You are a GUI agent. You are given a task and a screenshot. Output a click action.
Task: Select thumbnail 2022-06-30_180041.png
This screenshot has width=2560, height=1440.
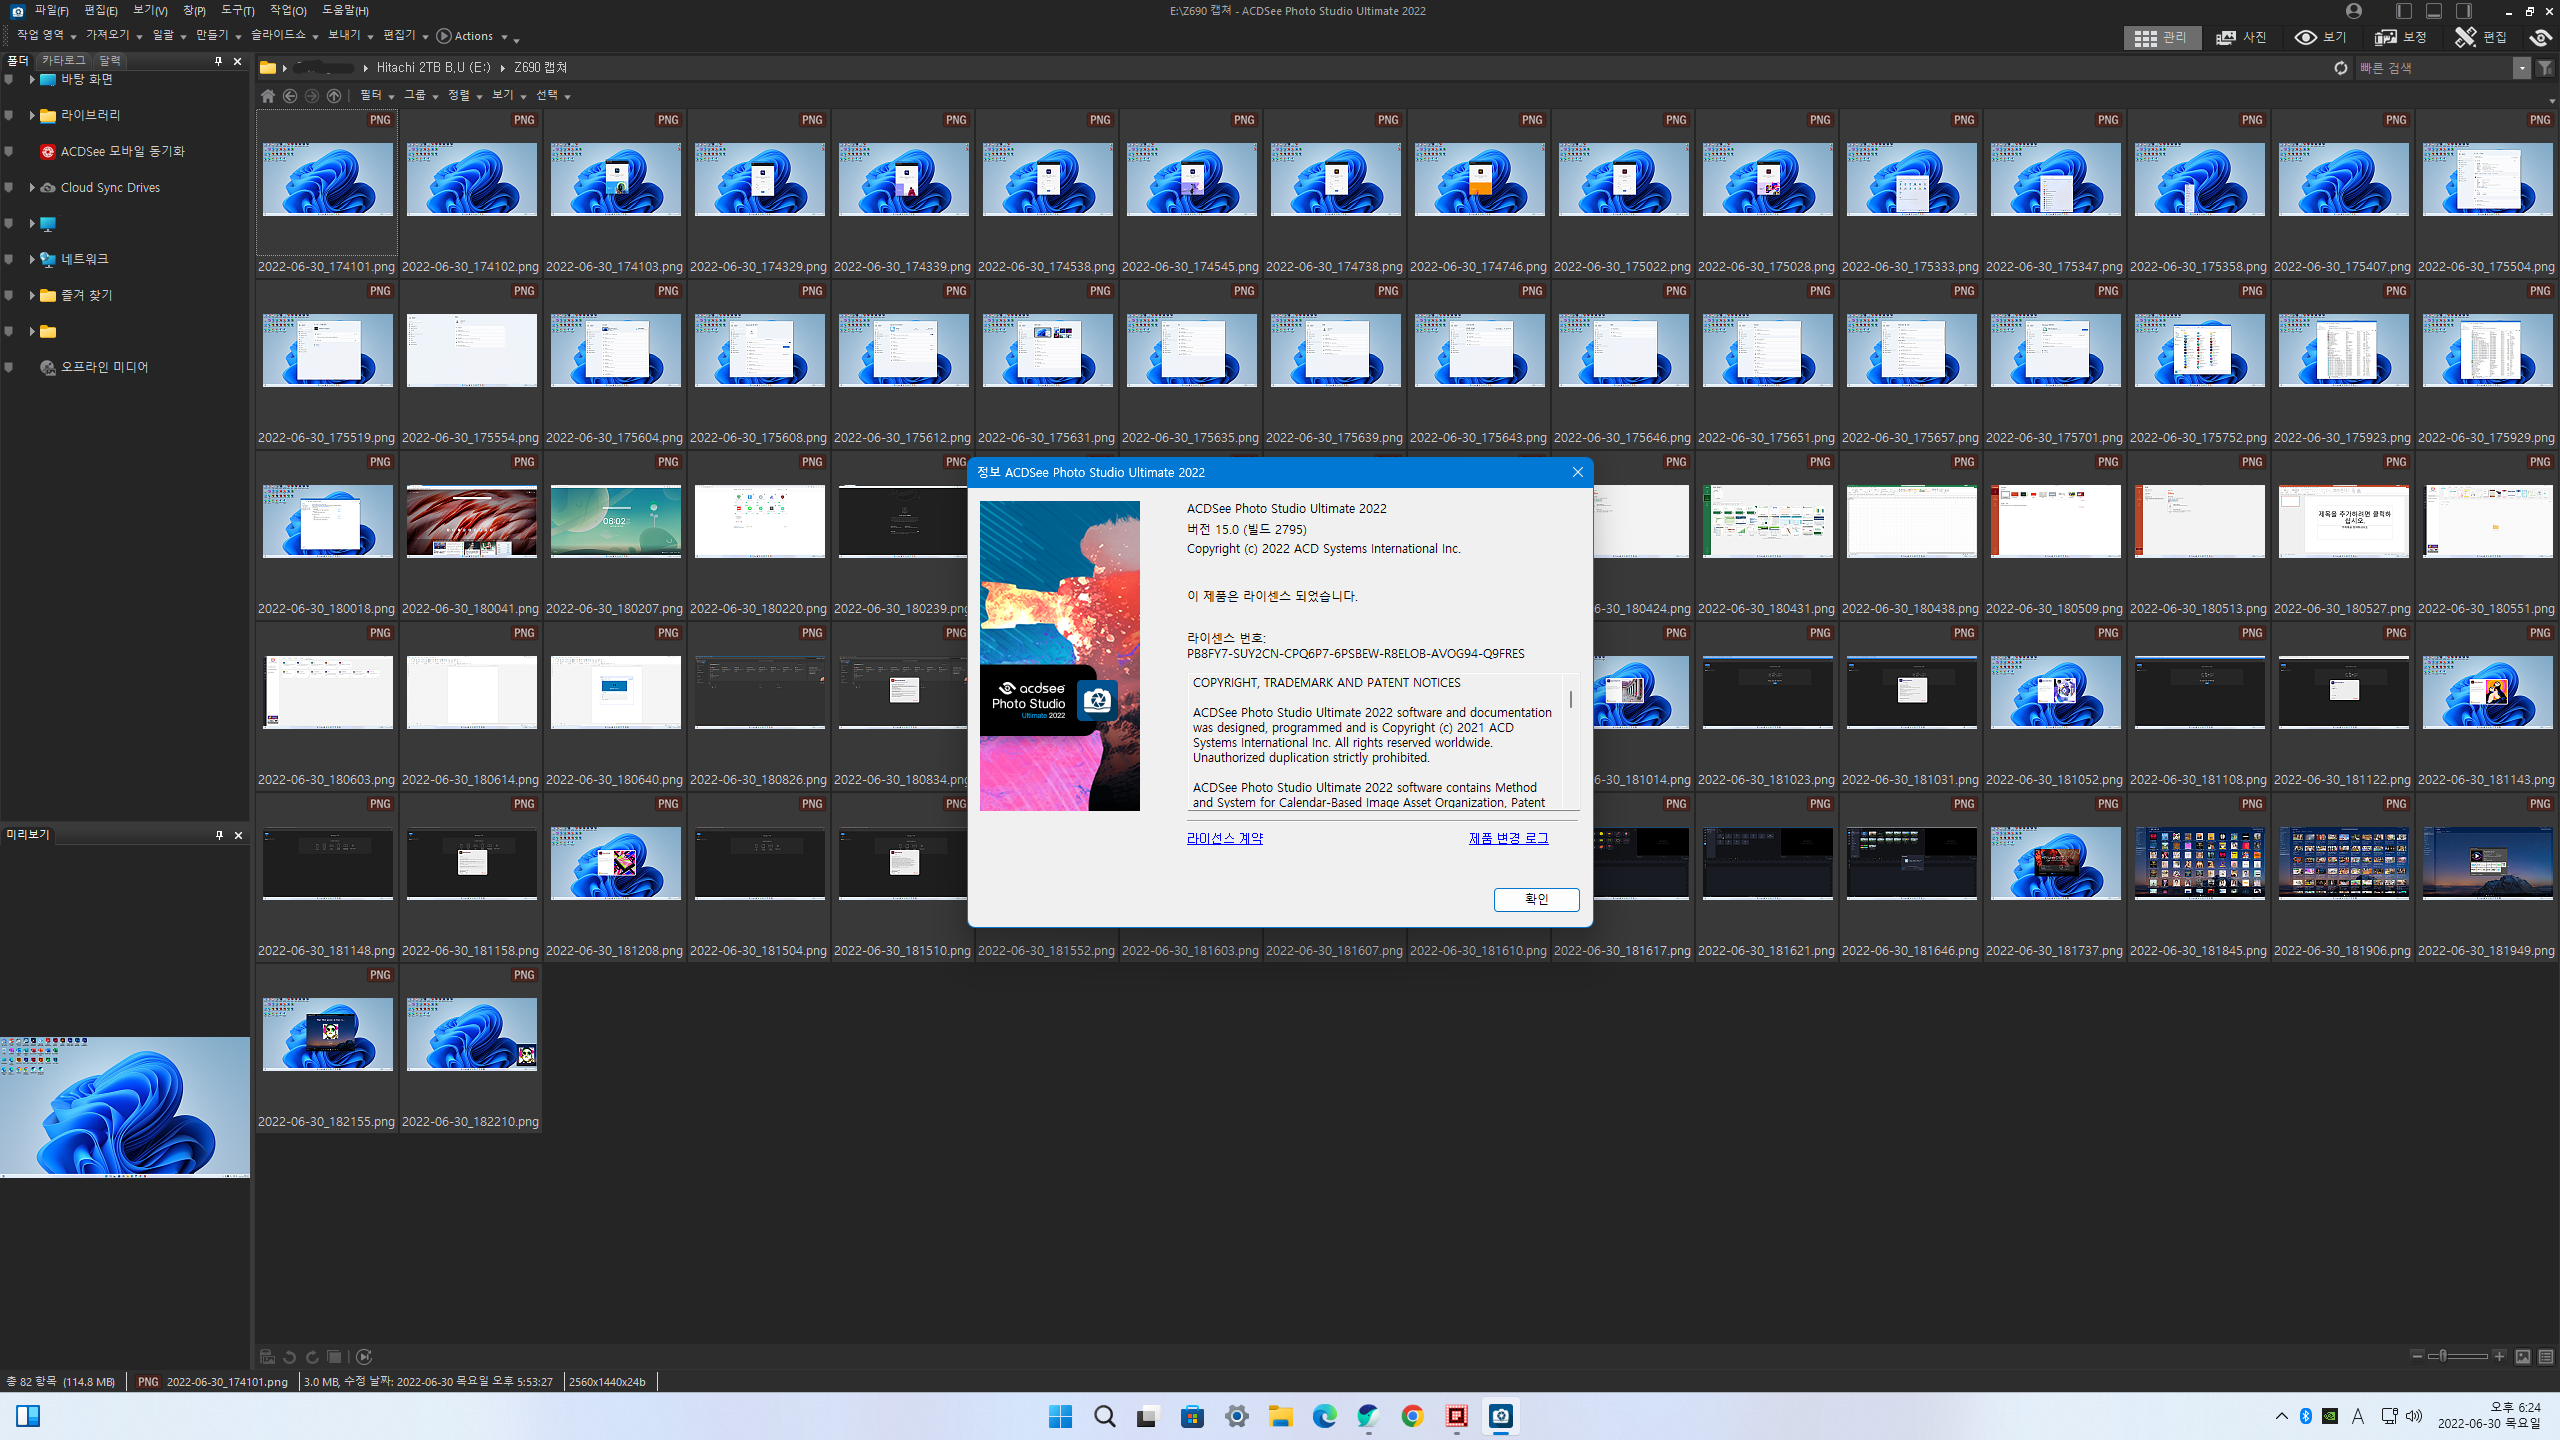(471, 522)
